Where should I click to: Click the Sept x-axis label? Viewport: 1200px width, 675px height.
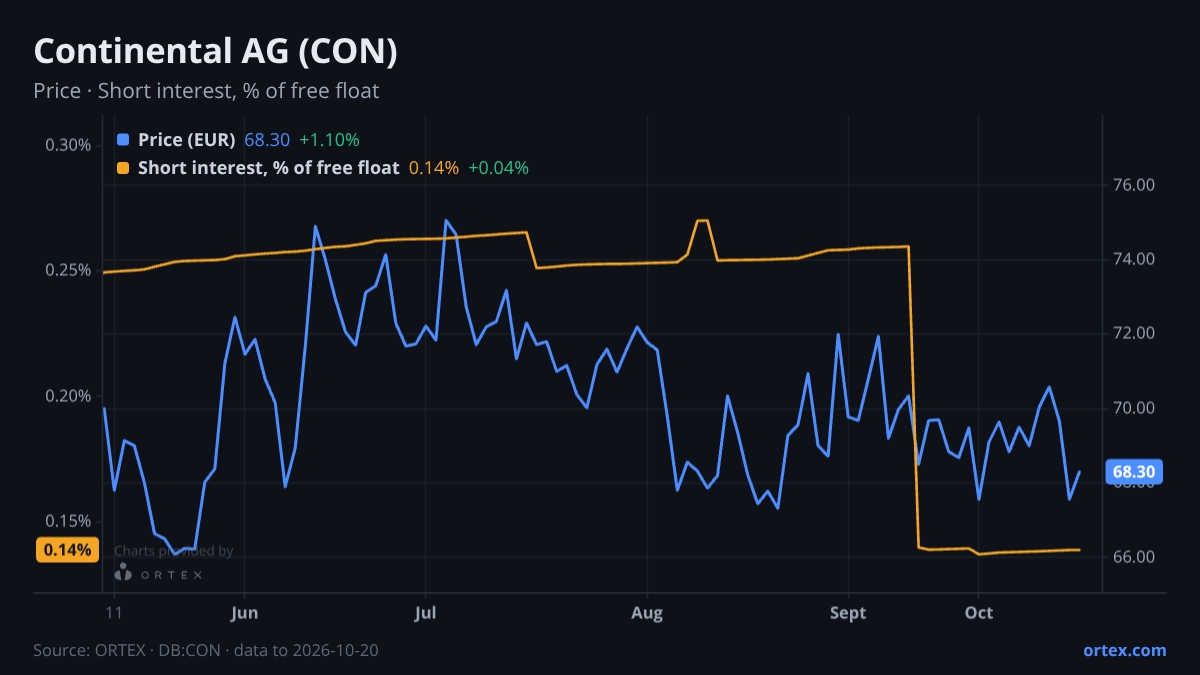coord(848,613)
